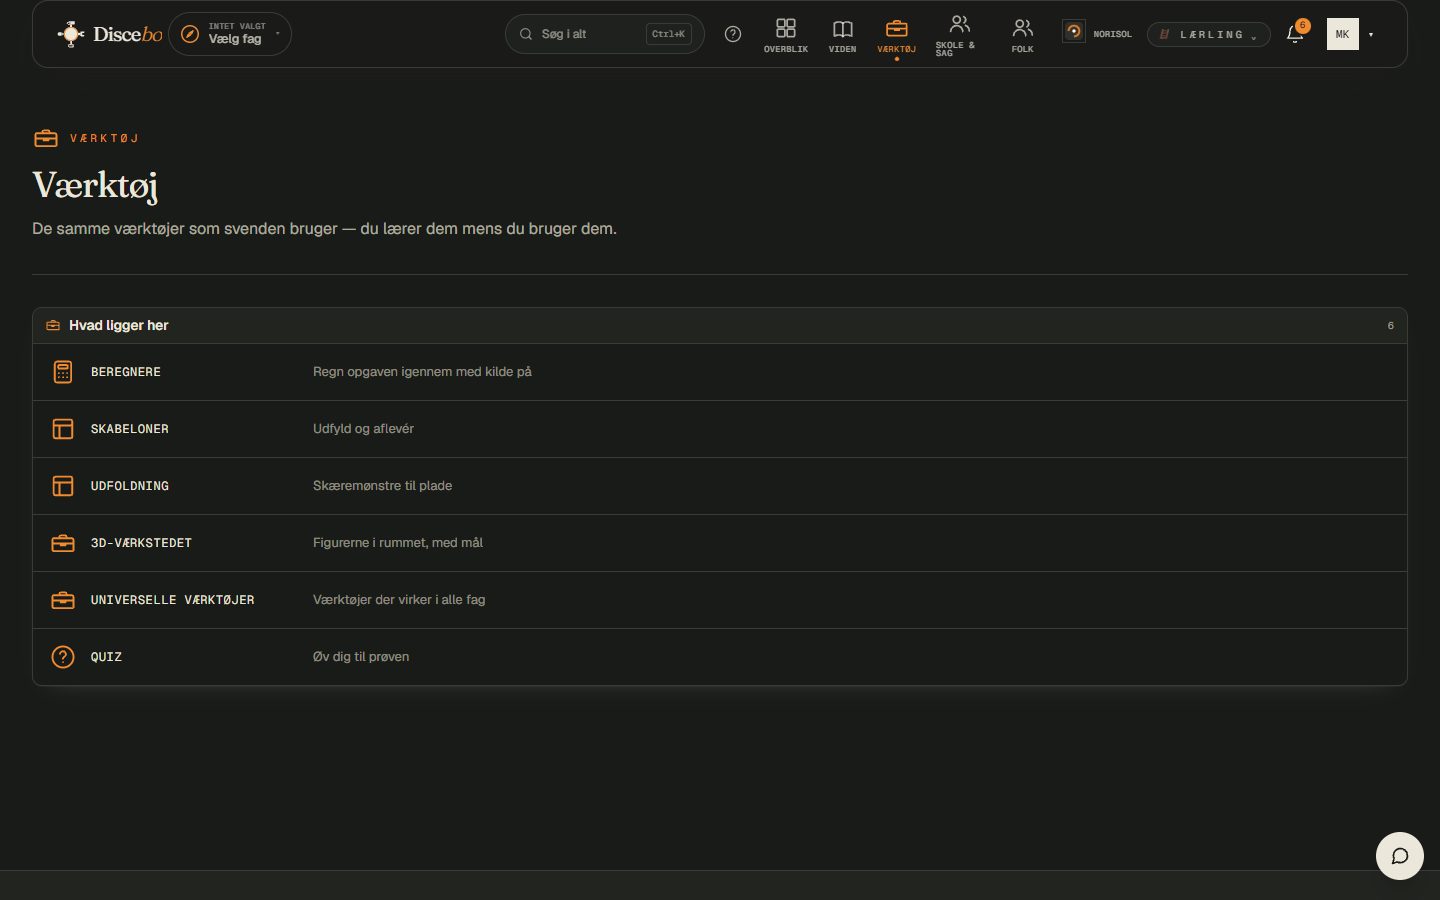The image size is (1440, 900).
Task: Click 'Skæremønstre til plade' description
Action: [382, 486]
